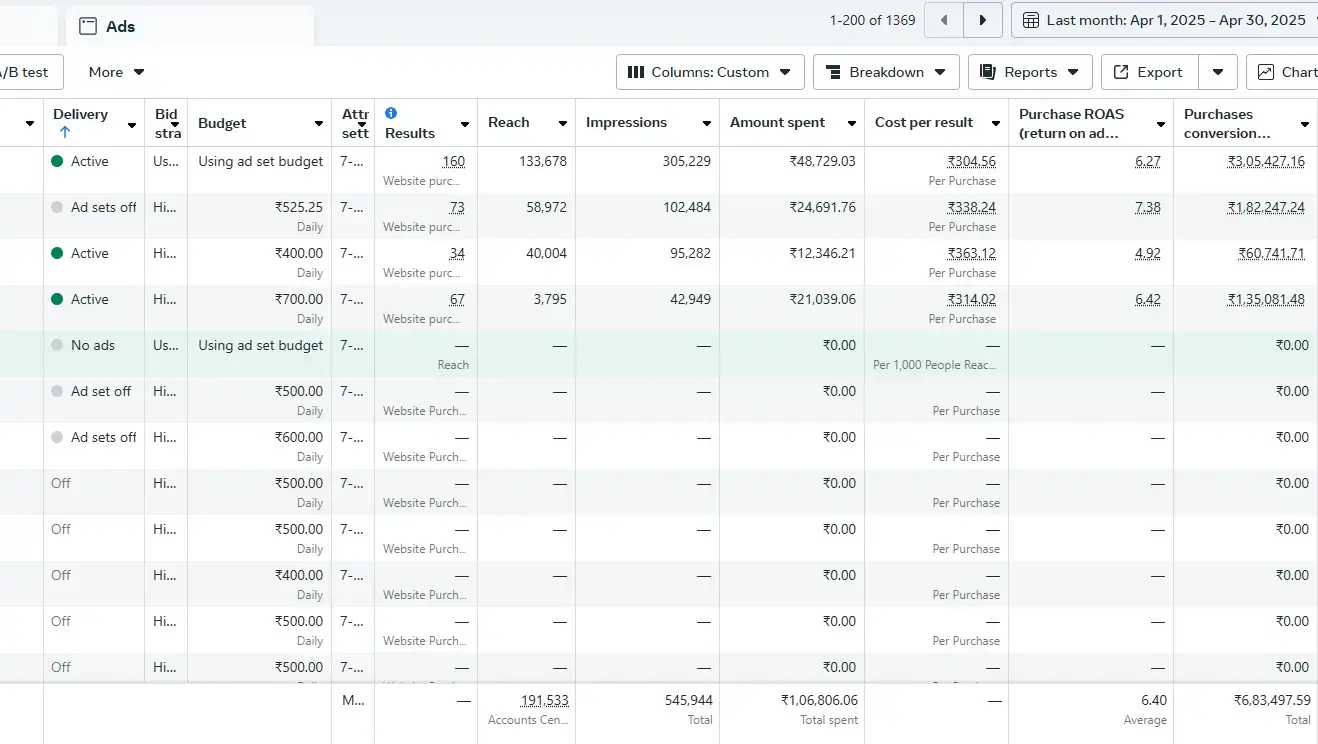1318x744 pixels.
Task: Open the Results column menu arrow
Action: 464,124
